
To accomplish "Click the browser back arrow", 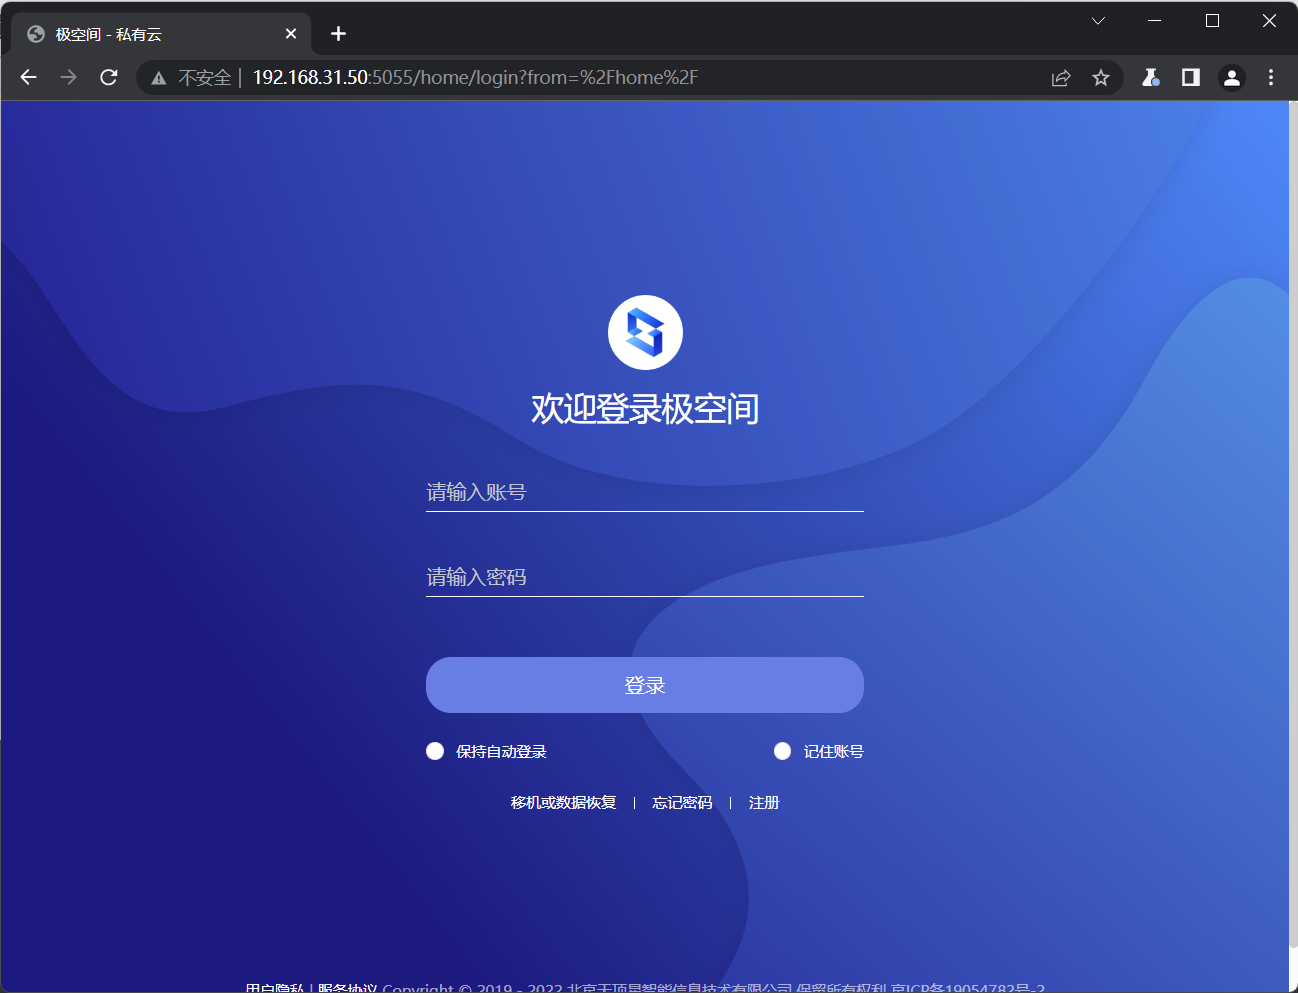I will (x=28, y=77).
